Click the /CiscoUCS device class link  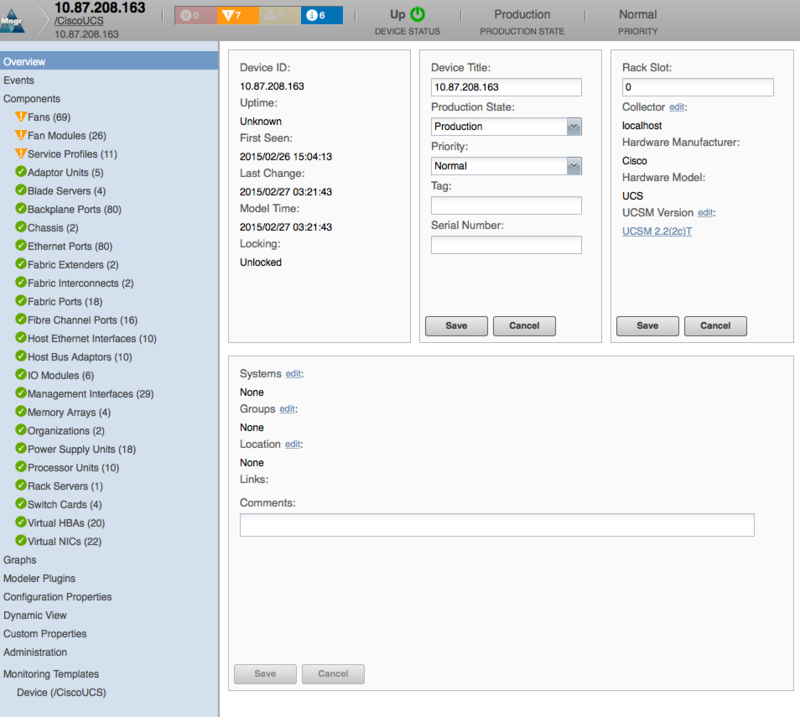click(79, 21)
